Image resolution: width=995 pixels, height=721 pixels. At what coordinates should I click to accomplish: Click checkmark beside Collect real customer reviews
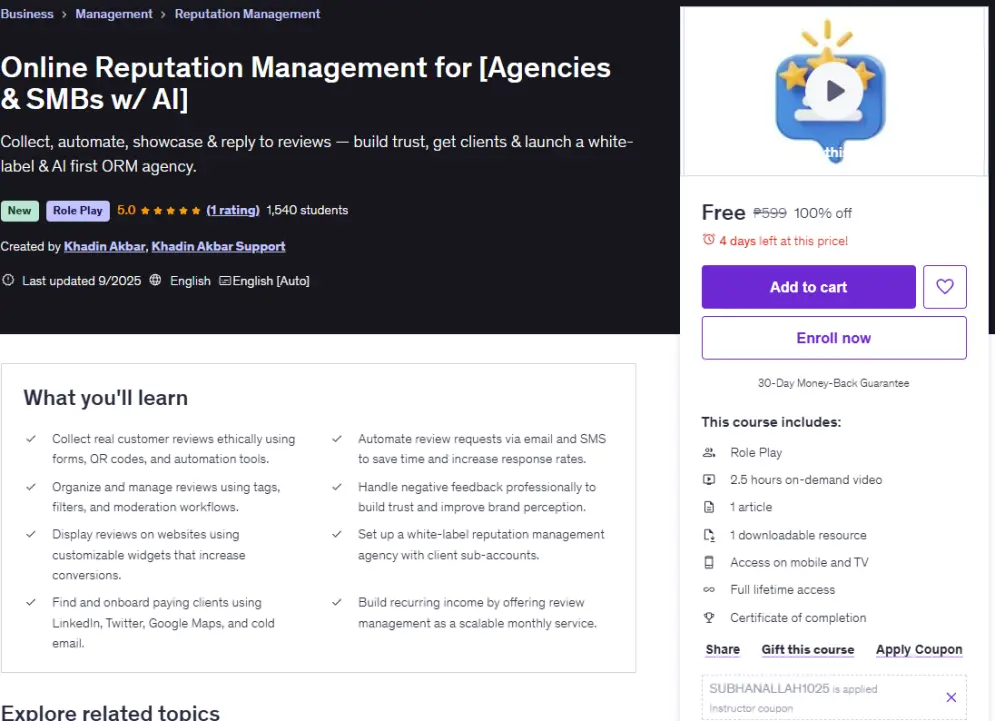[30, 439]
